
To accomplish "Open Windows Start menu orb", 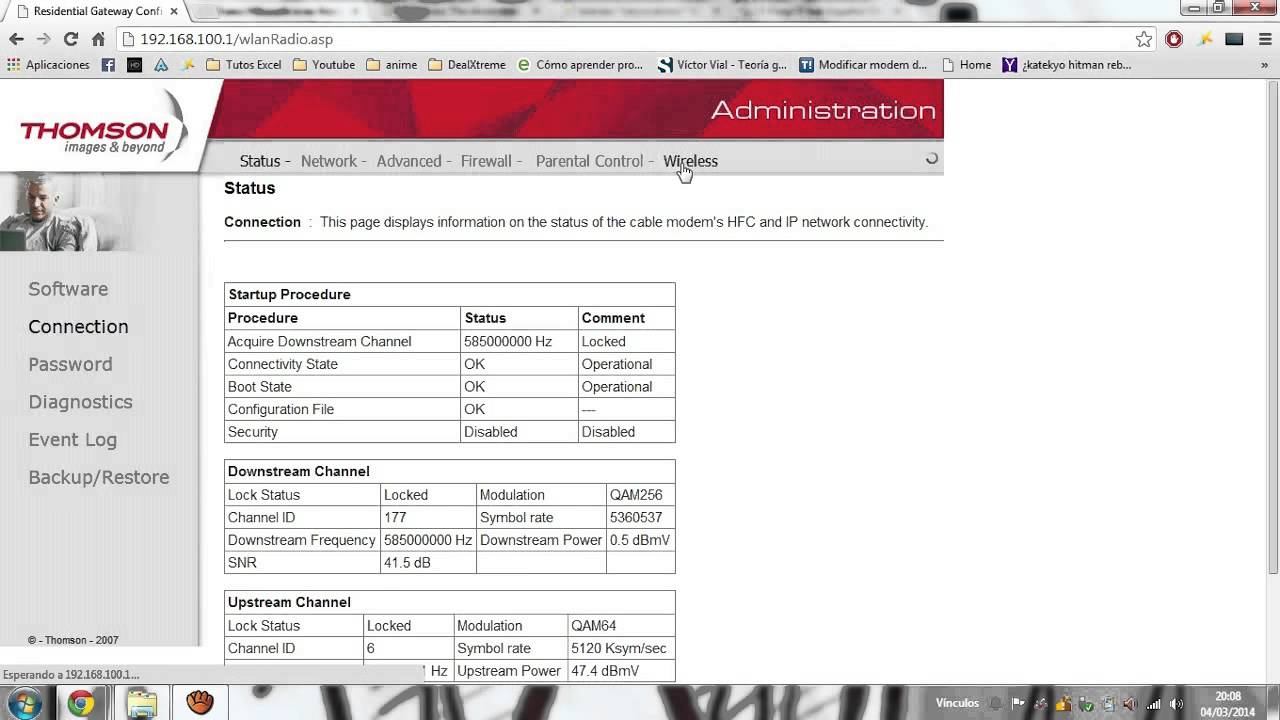I will tap(24, 703).
